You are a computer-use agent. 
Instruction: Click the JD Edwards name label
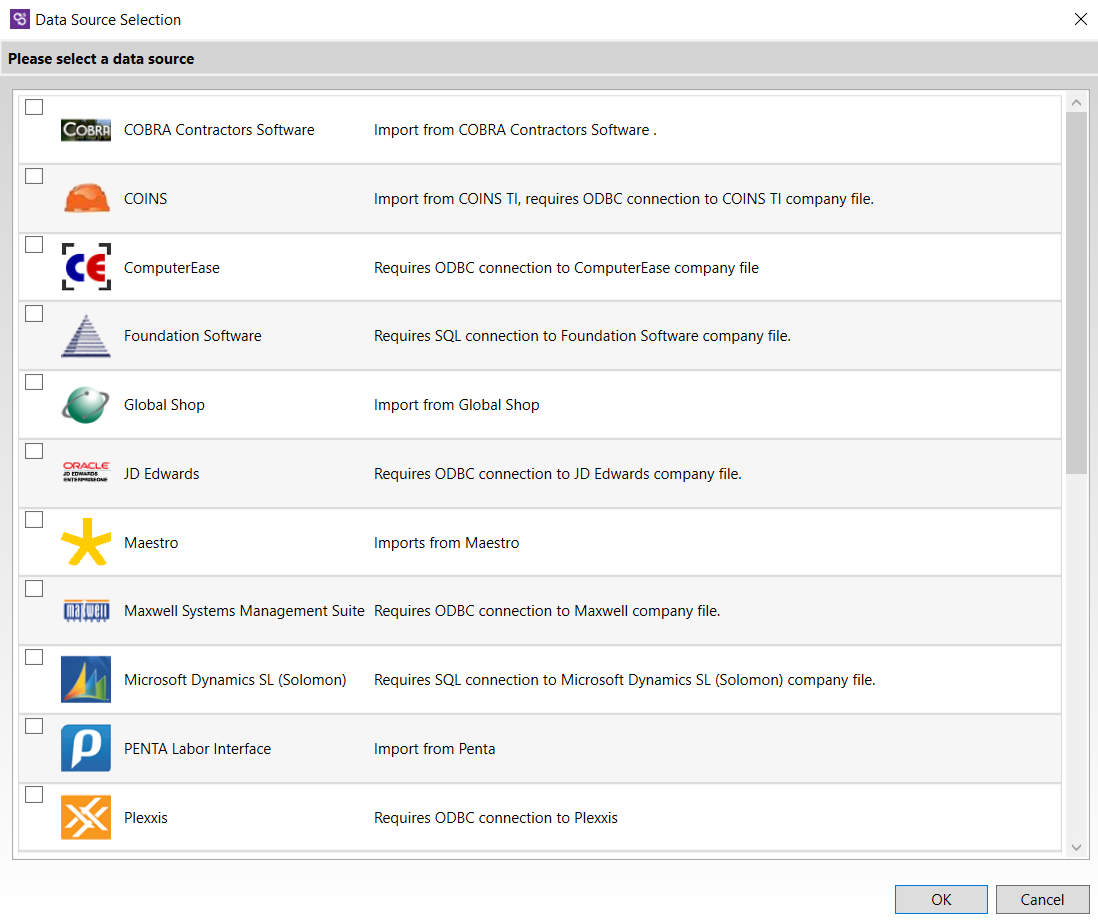click(x=162, y=474)
